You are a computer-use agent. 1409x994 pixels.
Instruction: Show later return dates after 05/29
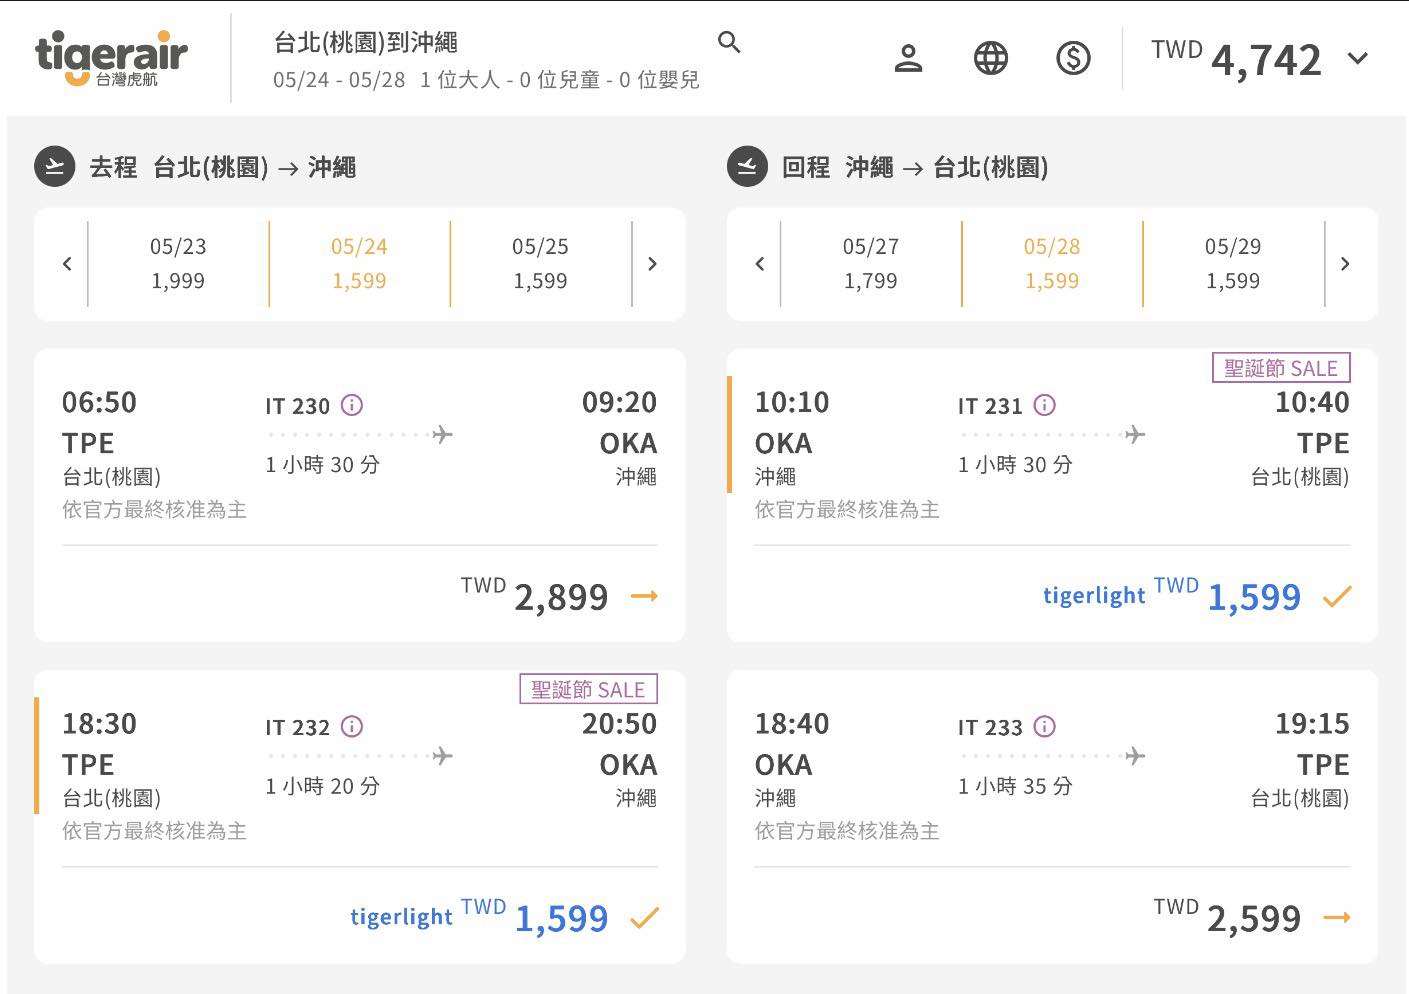(x=1344, y=264)
